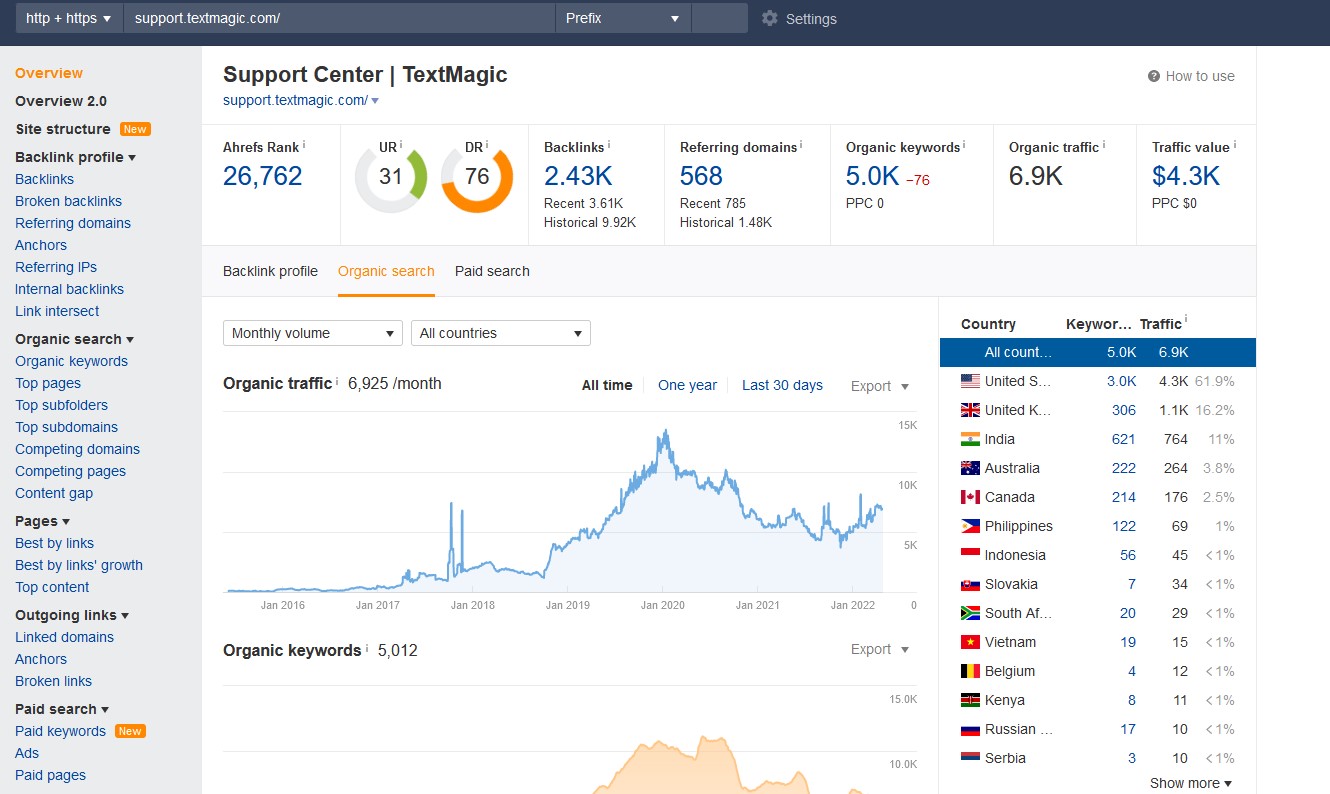Open the Settings gear icon
Screen dimensions: 1330x794
(769, 18)
